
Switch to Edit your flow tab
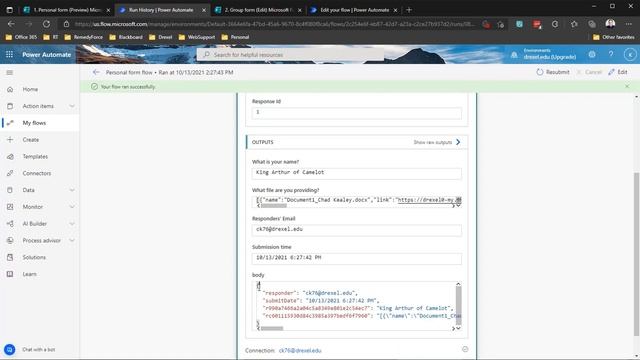tap(353, 10)
